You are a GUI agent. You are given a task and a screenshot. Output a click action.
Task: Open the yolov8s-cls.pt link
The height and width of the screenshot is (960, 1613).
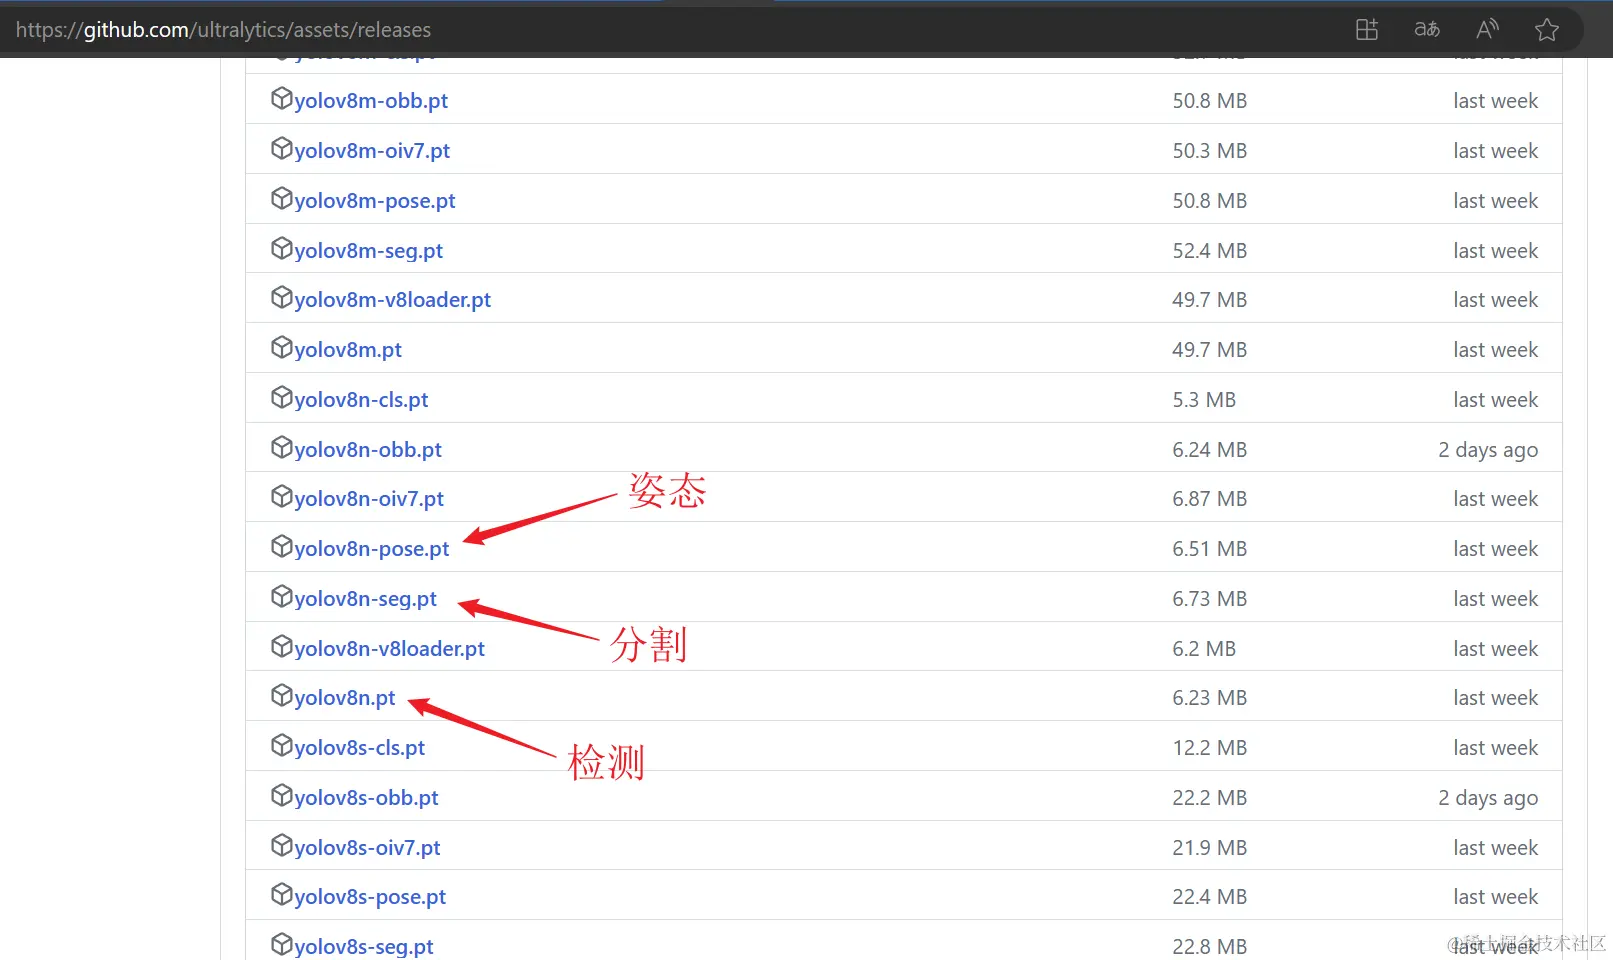click(x=360, y=748)
